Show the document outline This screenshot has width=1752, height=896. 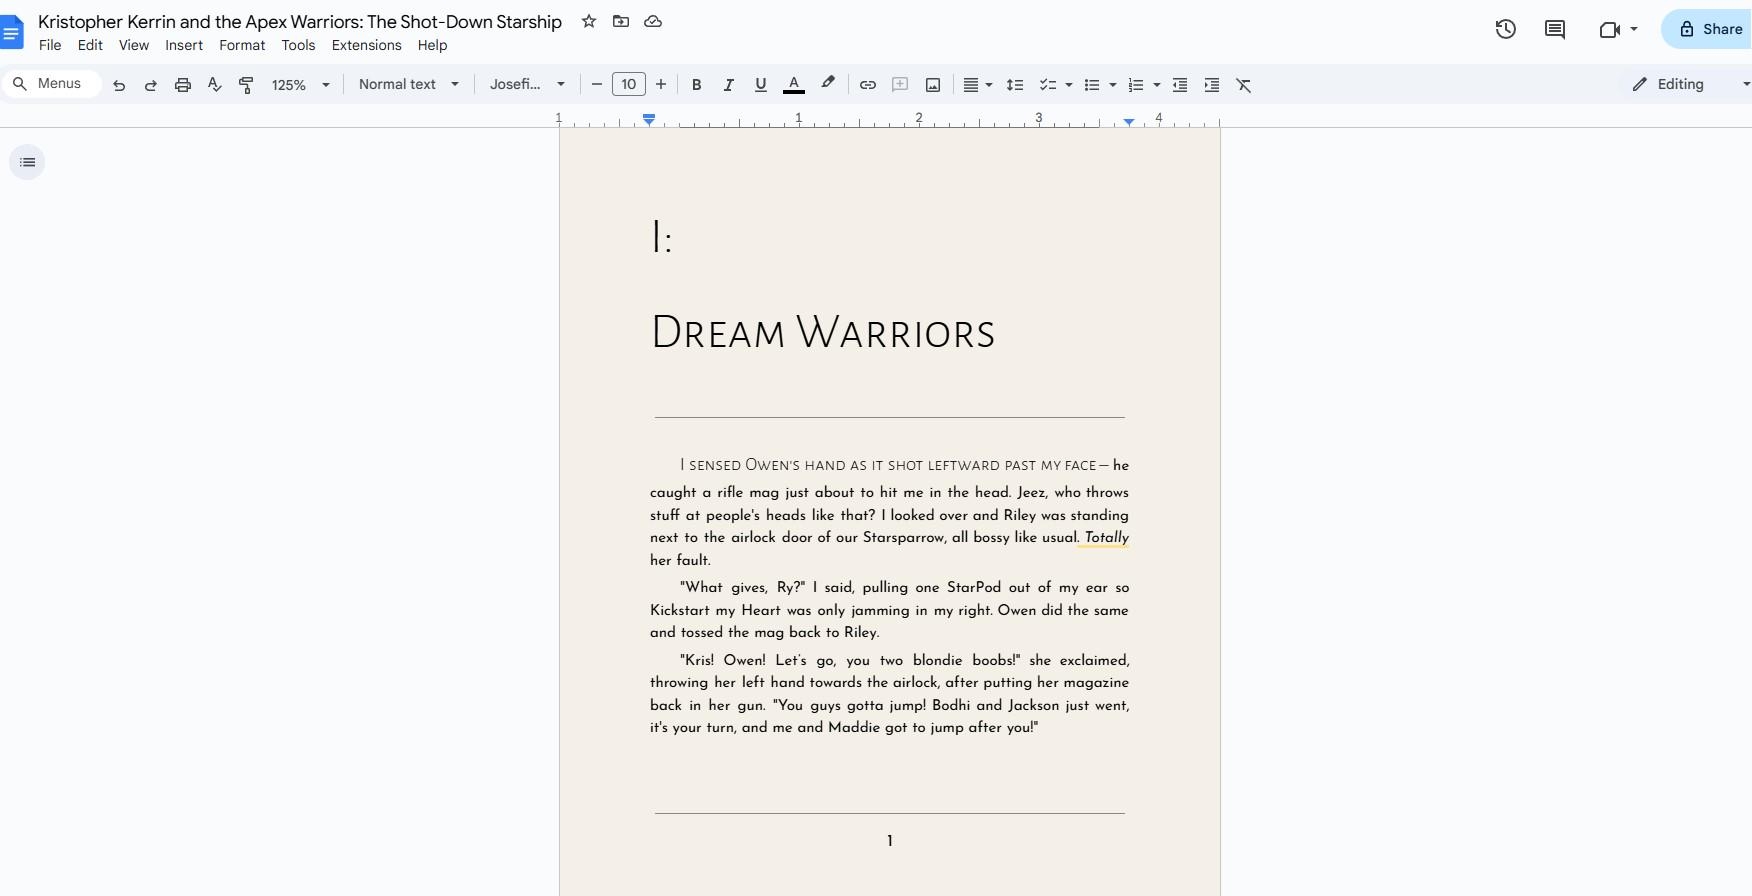coord(27,162)
